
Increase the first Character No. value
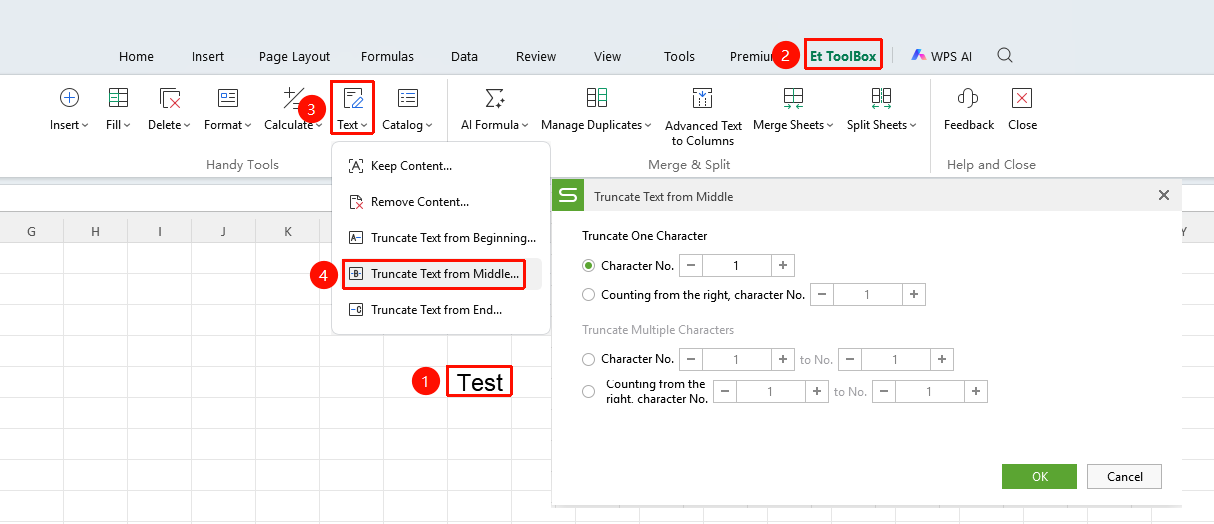click(783, 266)
